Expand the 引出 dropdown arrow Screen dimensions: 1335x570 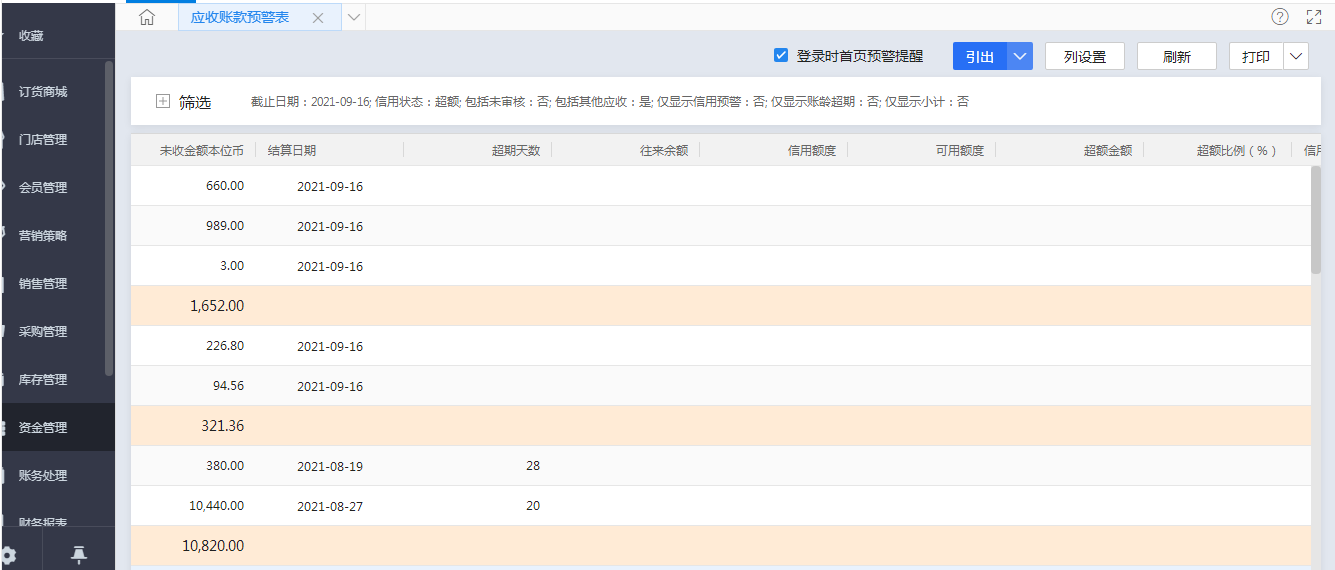[x=1020, y=57]
